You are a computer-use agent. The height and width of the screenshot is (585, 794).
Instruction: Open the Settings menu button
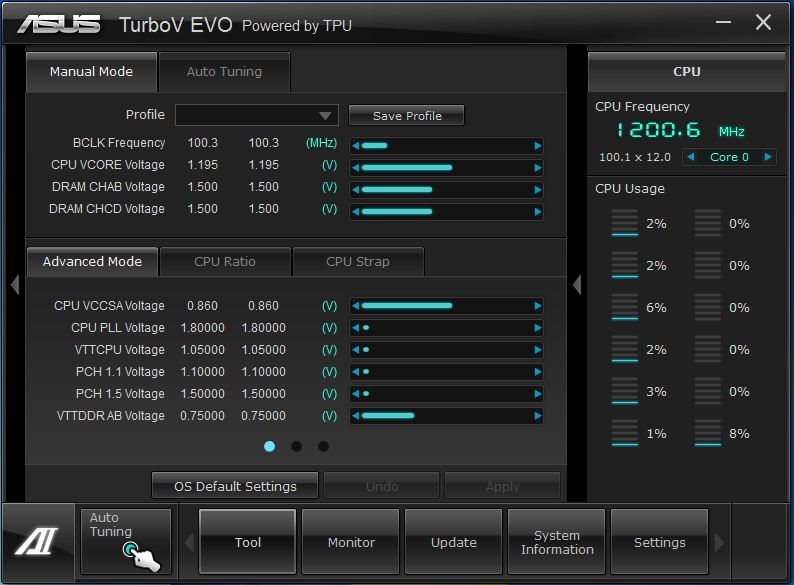pos(659,542)
